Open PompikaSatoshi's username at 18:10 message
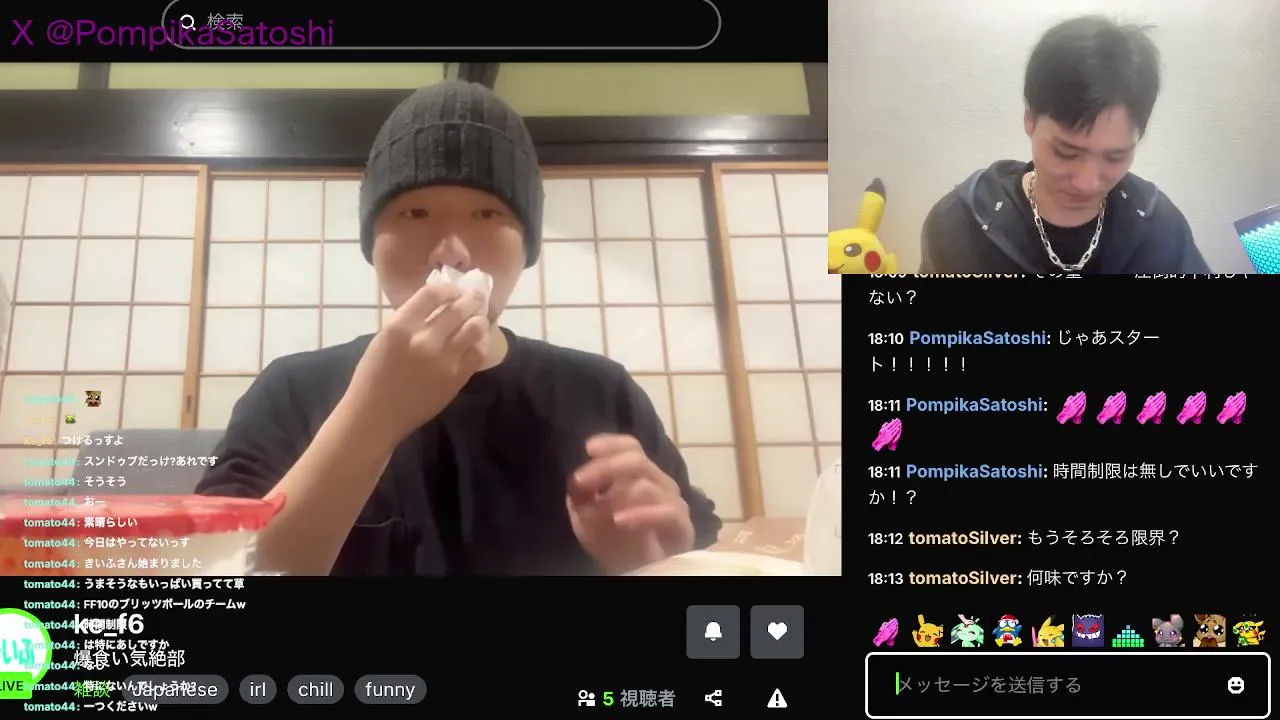The width and height of the screenshot is (1280, 720). (x=977, y=338)
